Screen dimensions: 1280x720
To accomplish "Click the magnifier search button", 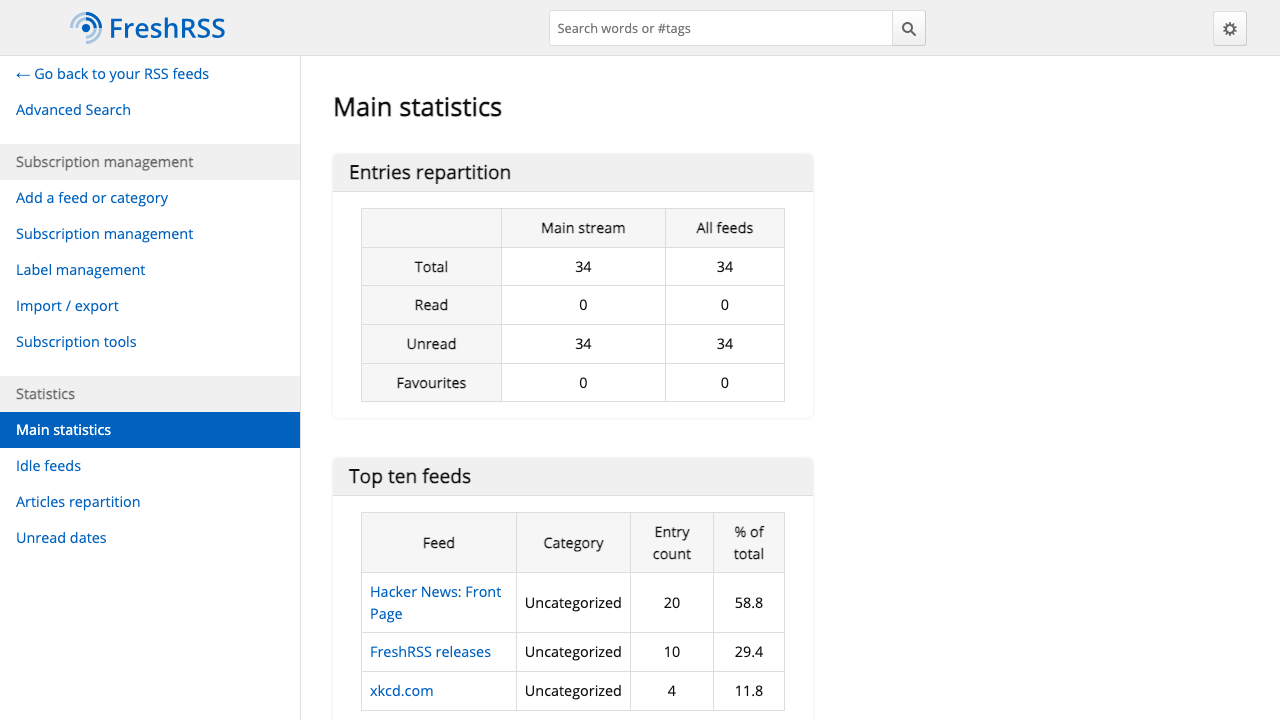I will click(x=909, y=28).
